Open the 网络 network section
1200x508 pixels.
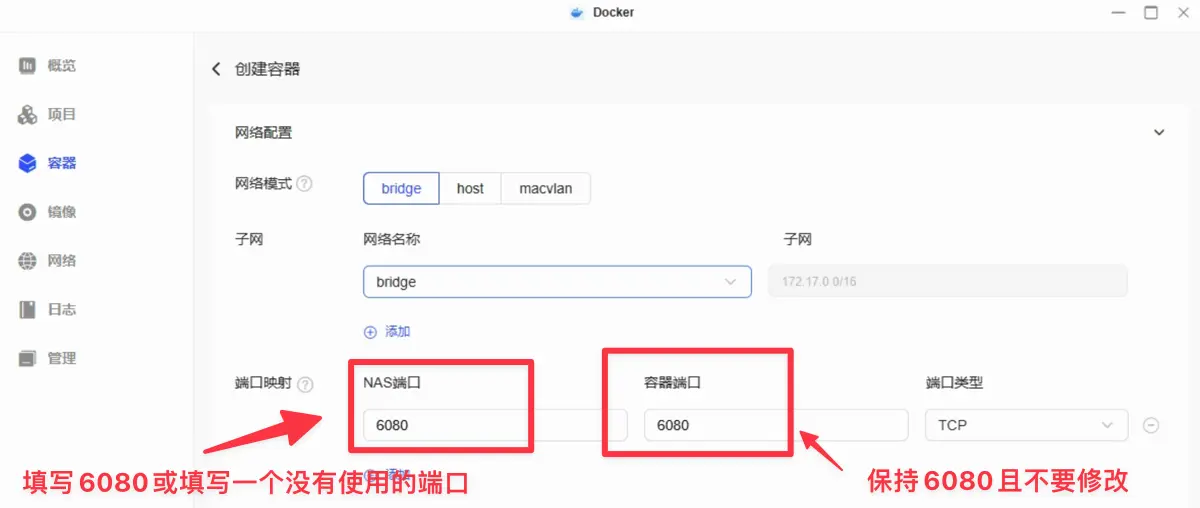click(48, 261)
